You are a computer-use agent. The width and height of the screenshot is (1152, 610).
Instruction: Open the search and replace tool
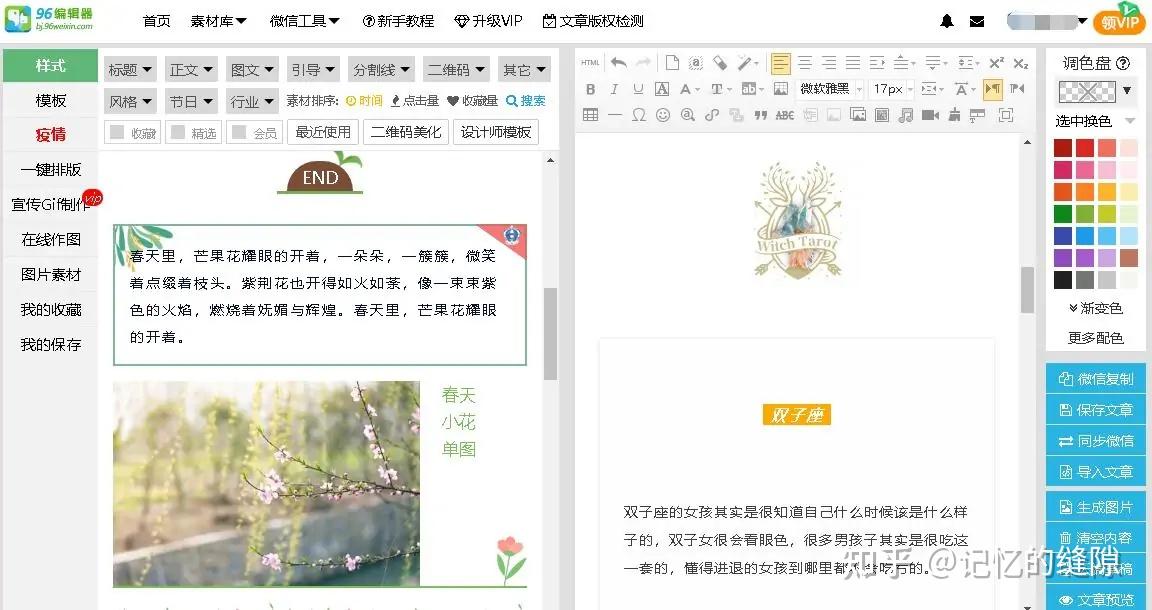pos(688,115)
